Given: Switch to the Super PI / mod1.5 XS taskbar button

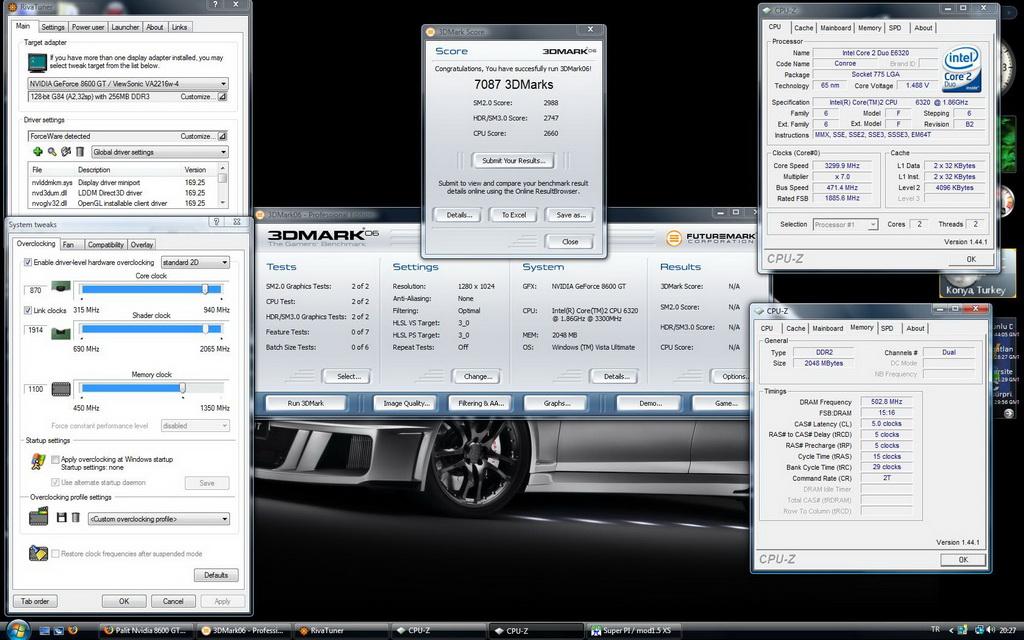Looking at the screenshot, I should (x=634, y=631).
